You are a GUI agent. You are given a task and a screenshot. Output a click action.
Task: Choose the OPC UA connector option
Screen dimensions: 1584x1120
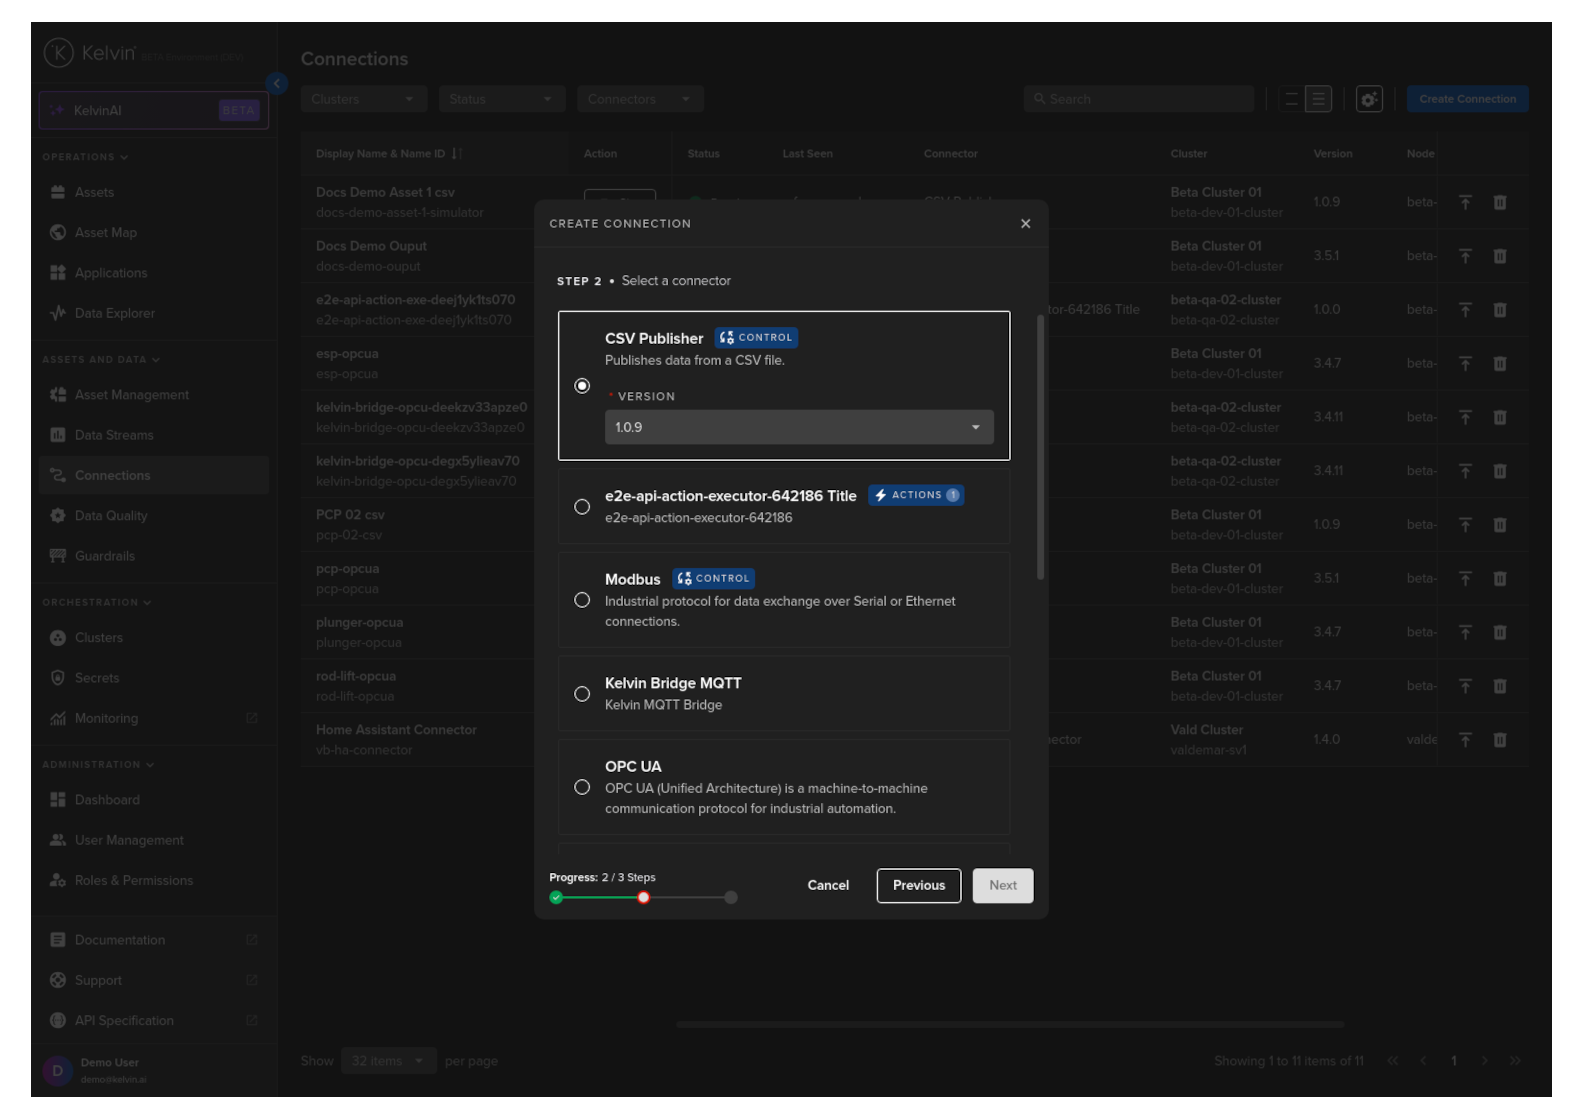tap(582, 788)
